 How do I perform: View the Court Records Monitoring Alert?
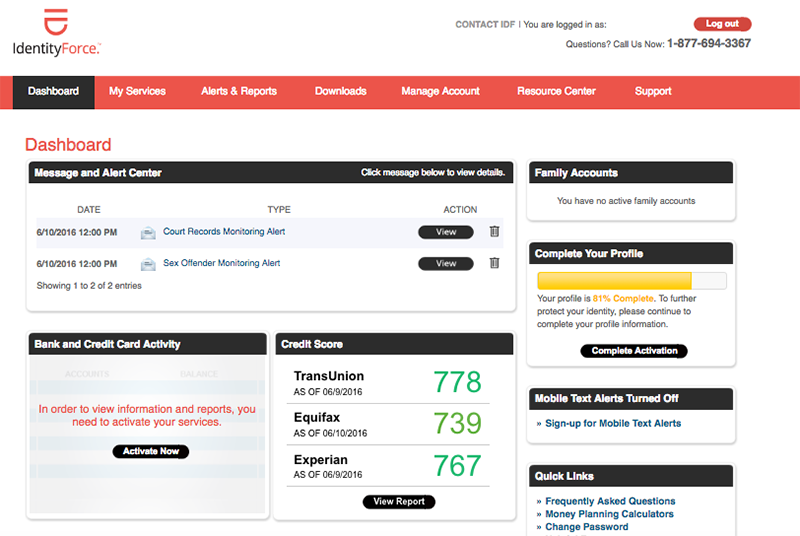(445, 232)
